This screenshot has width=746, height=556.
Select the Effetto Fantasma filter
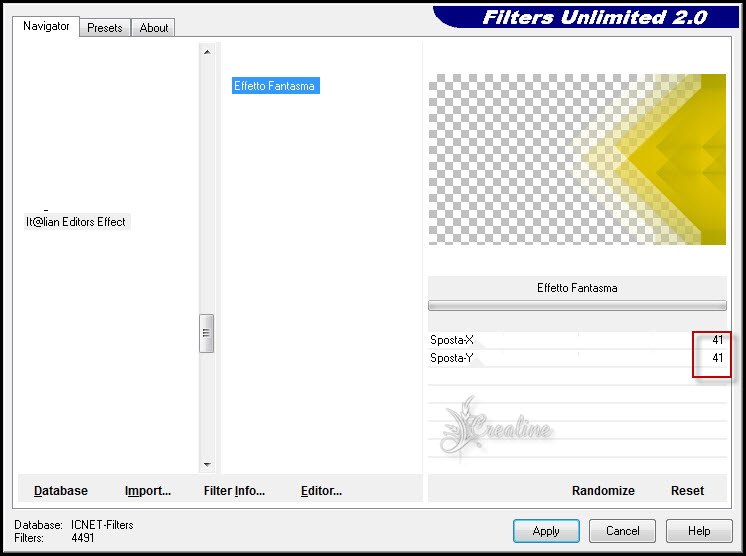274,86
